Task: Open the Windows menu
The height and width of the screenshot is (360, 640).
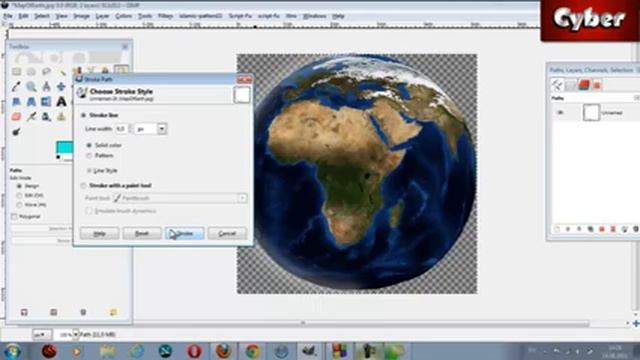Action: pos(314,16)
